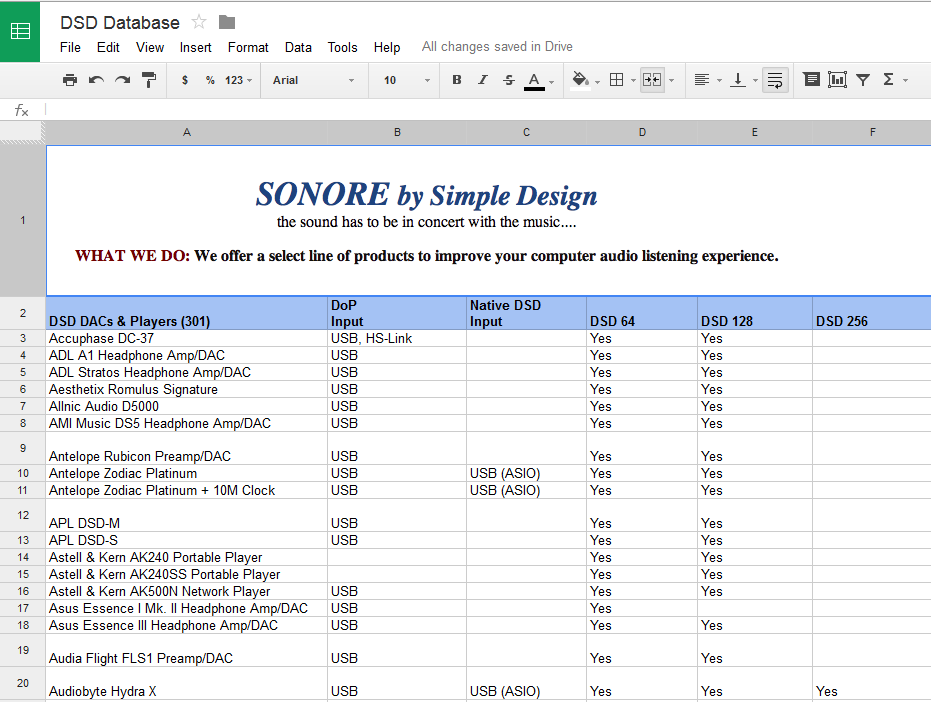Select column D header
This screenshot has height=702, width=931.
[x=642, y=132]
